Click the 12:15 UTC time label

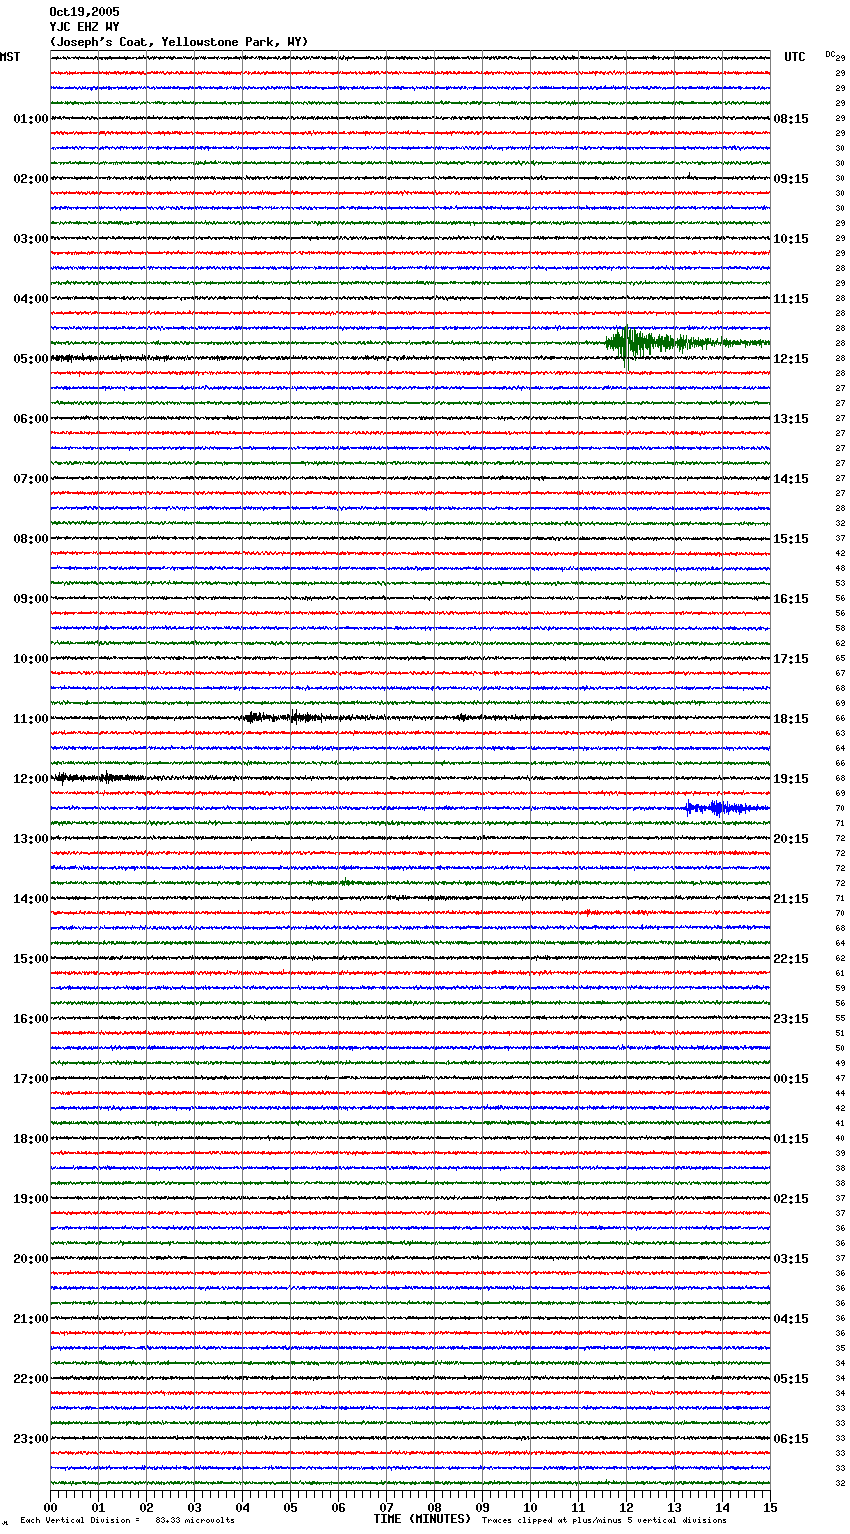pos(791,359)
